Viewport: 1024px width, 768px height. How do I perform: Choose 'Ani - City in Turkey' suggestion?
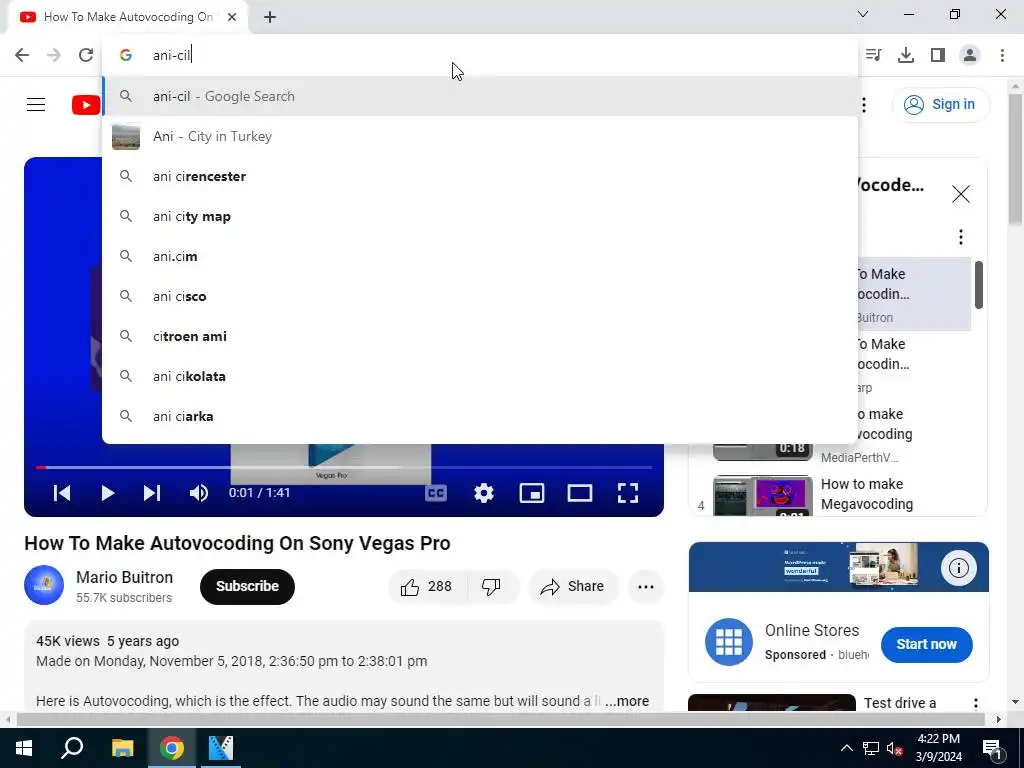coord(480,136)
